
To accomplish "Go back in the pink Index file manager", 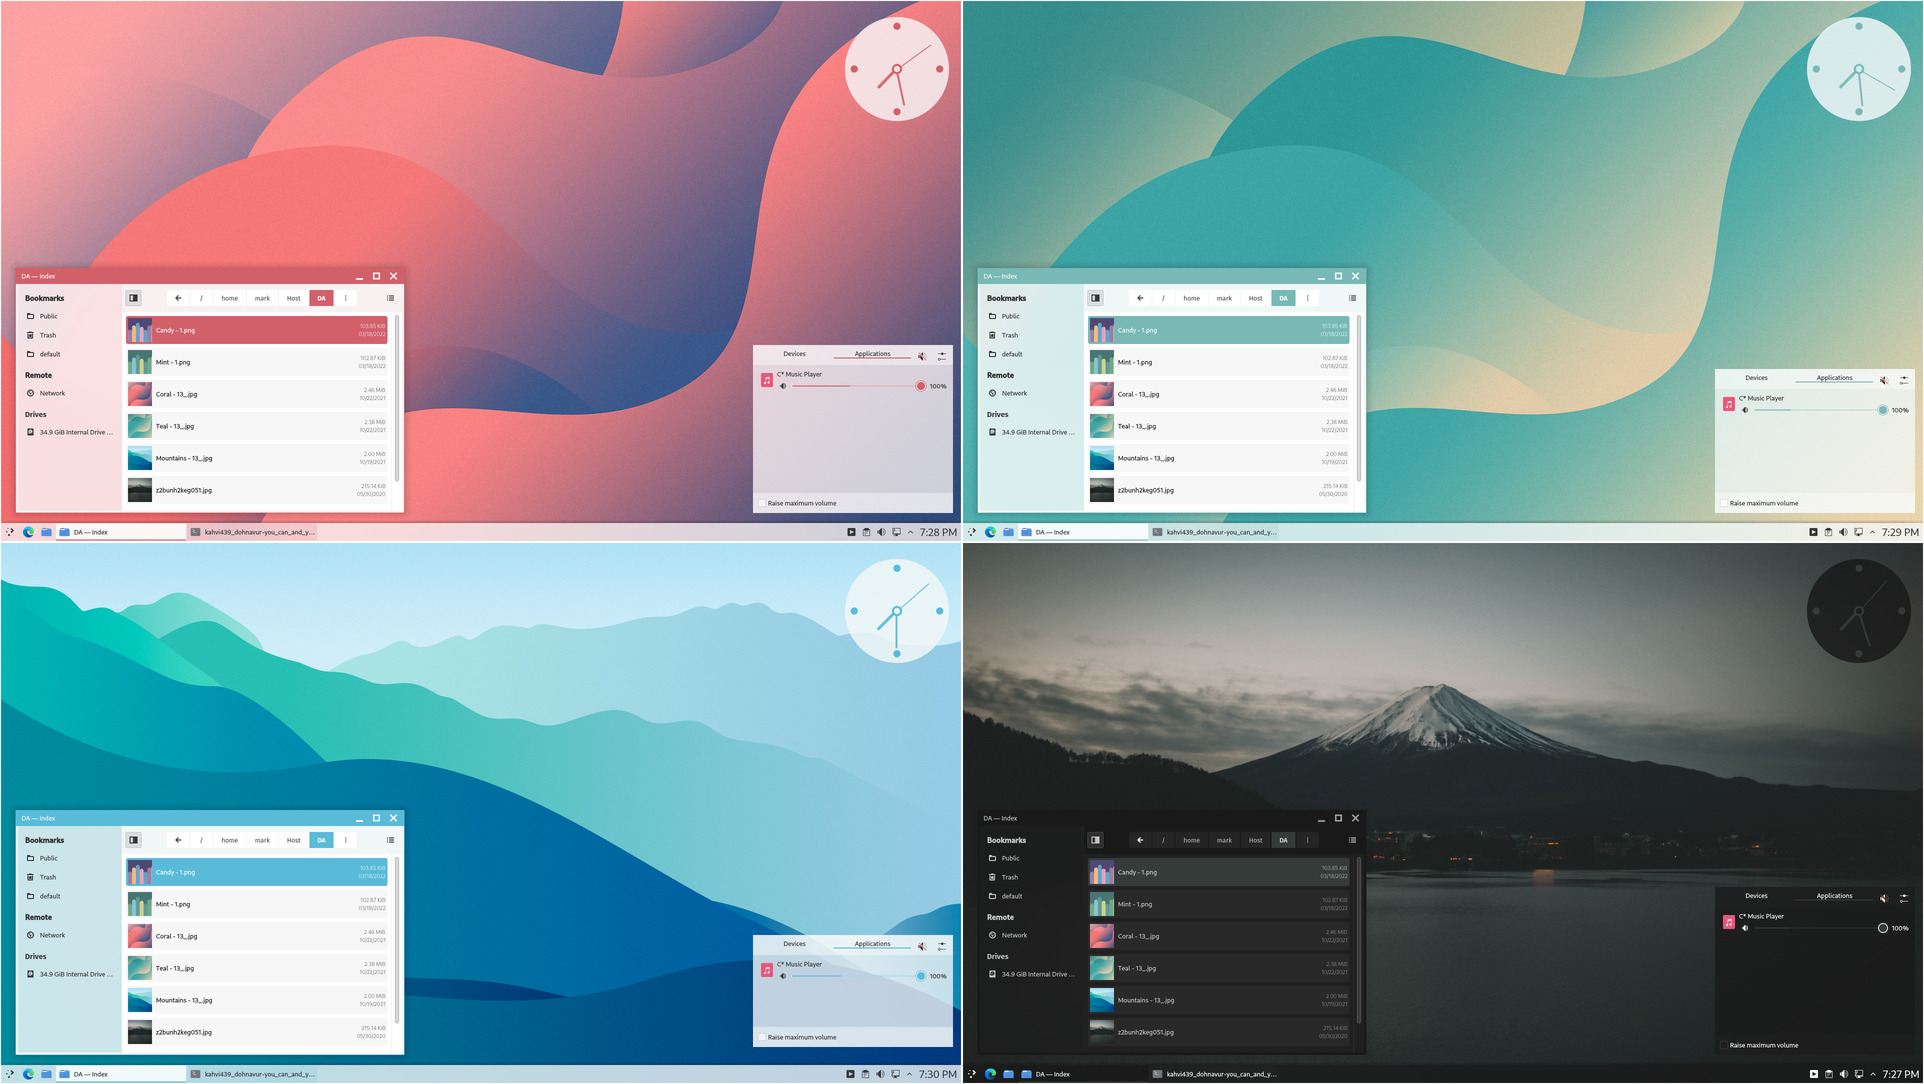I will click(178, 298).
